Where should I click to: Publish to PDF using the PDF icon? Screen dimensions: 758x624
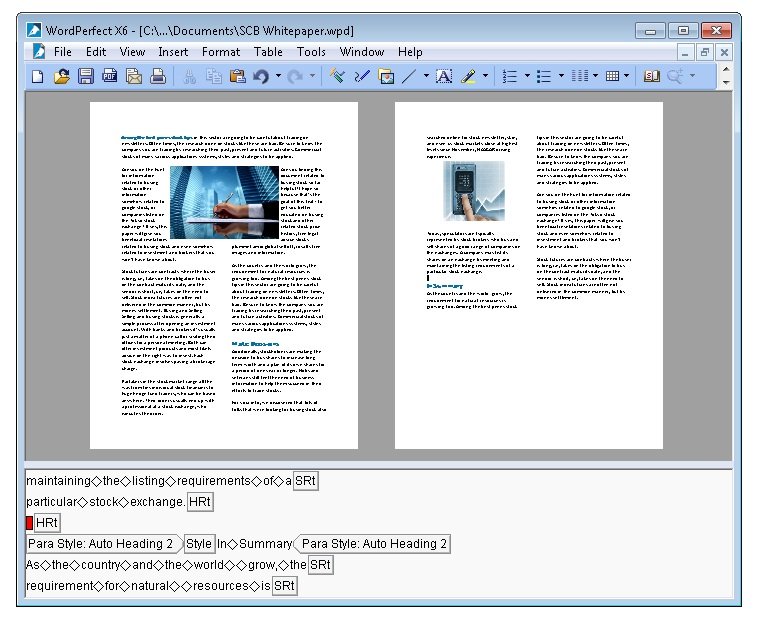click(x=110, y=76)
